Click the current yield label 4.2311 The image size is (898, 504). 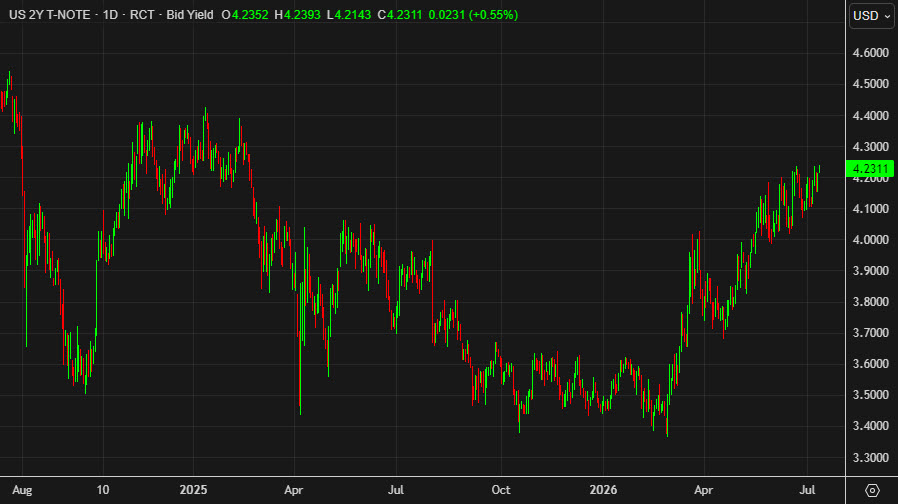(870, 168)
